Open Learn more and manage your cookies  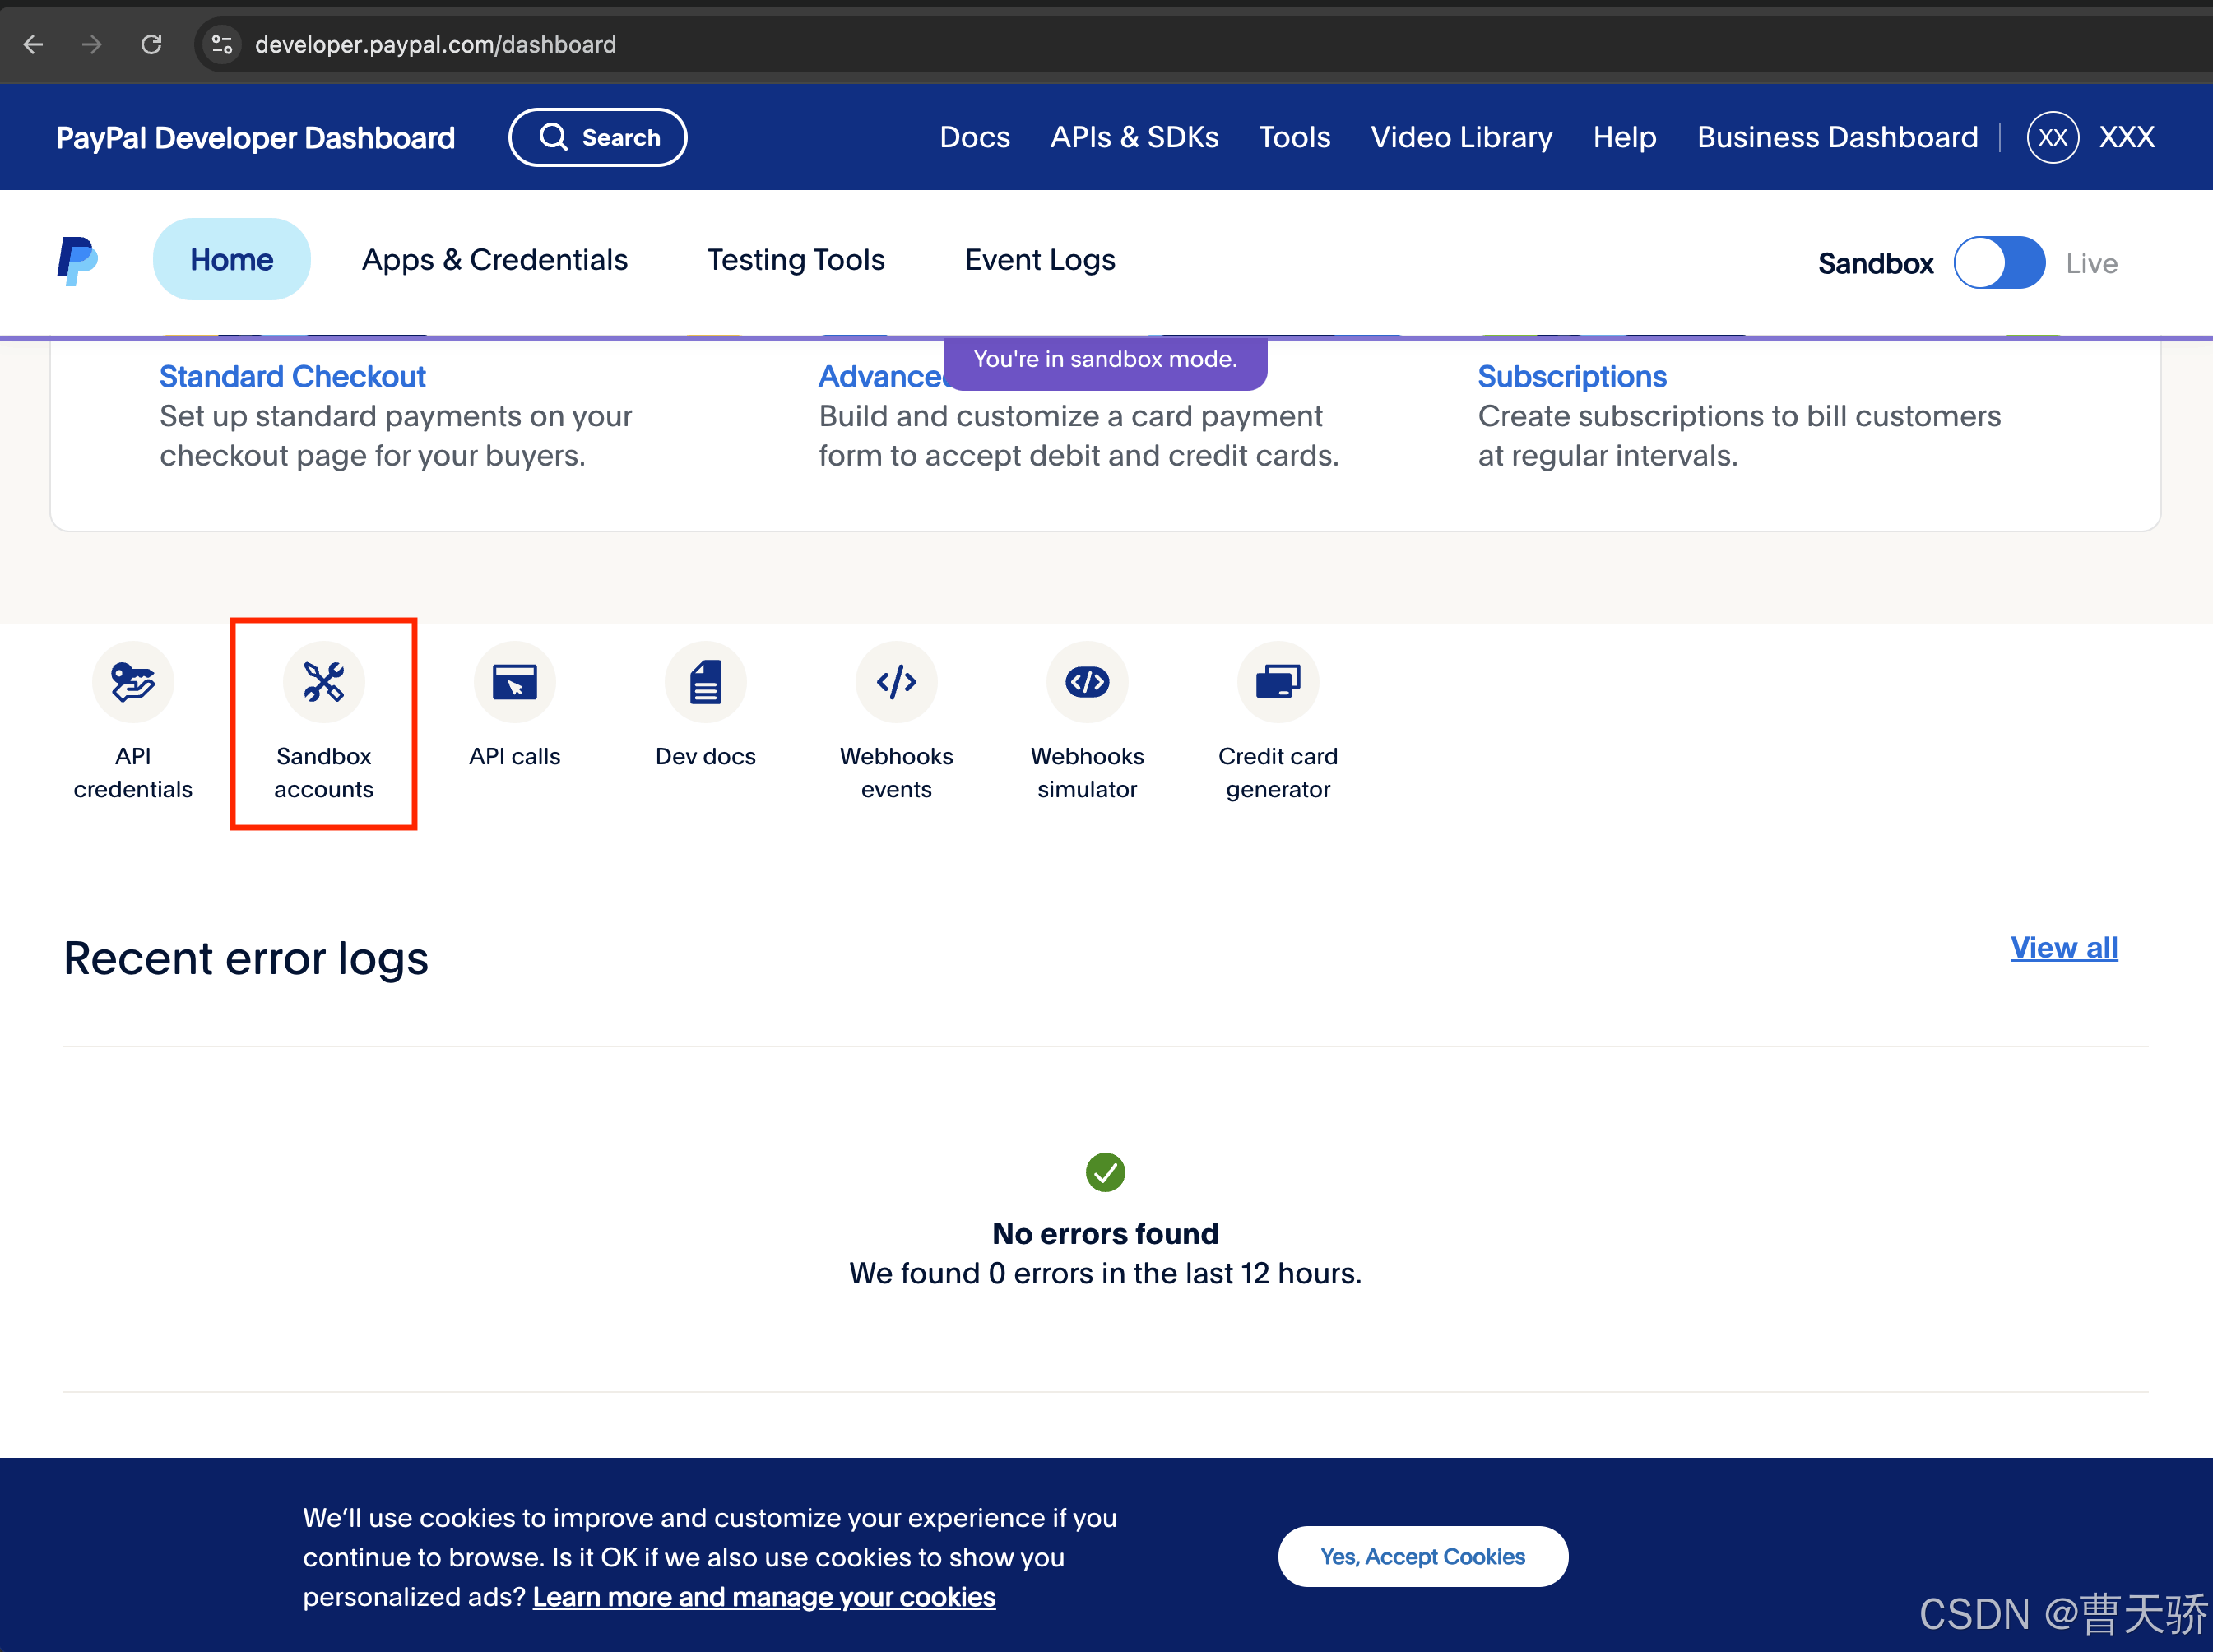[763, 1596]
